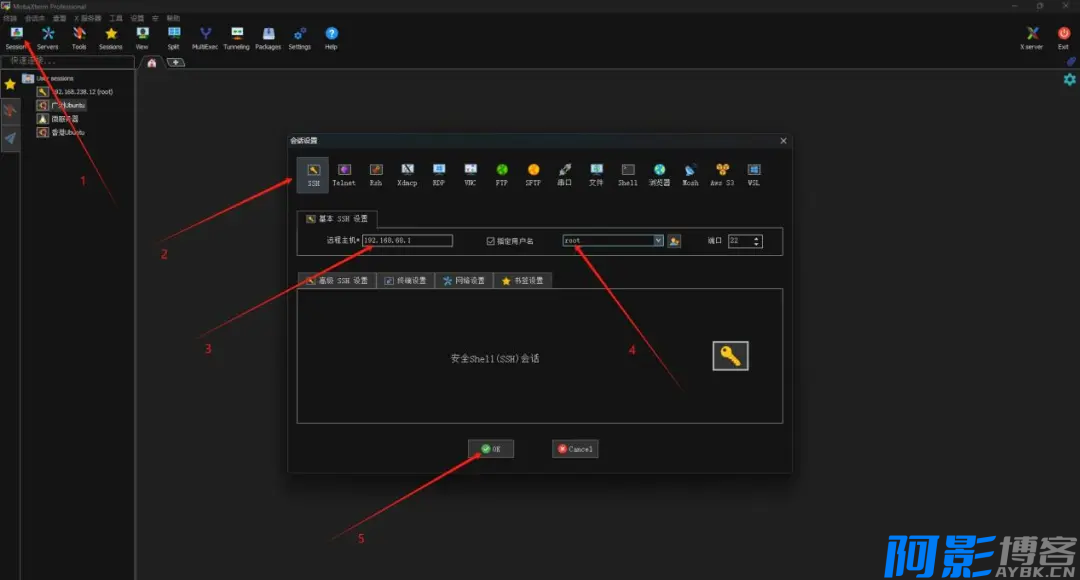Close the 会话设置 dialog
This screenshot has width=1080, height=580.
pyautogui.click(x=783, y=141)
